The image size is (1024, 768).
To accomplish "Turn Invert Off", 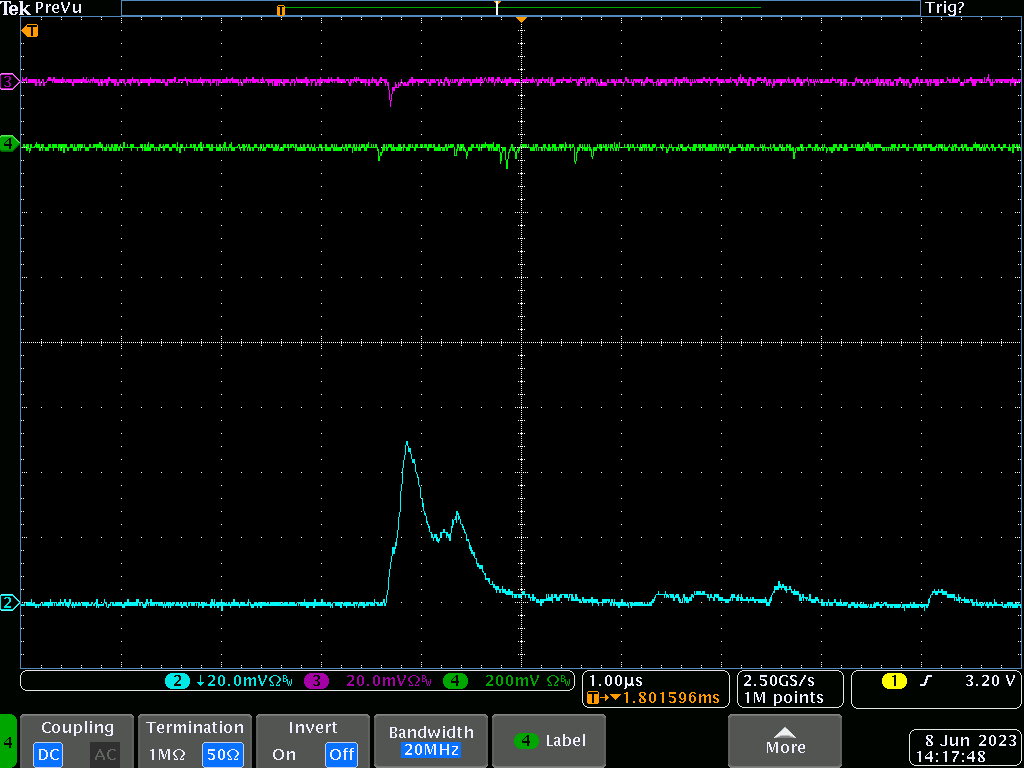I will 341,754.
